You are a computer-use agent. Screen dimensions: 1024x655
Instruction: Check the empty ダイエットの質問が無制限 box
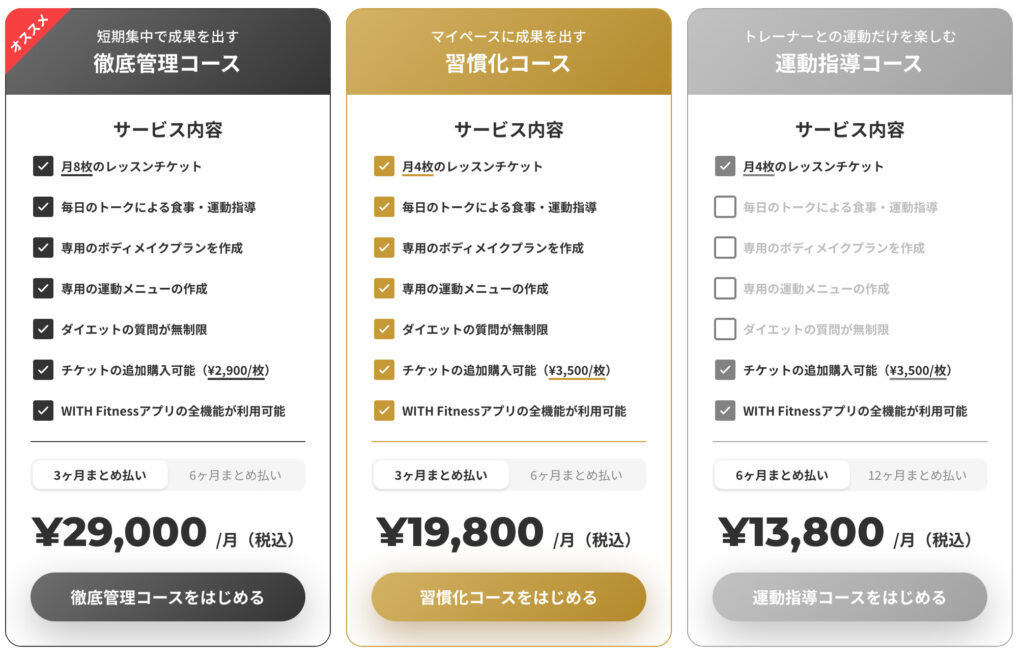[x=725, y=329]
